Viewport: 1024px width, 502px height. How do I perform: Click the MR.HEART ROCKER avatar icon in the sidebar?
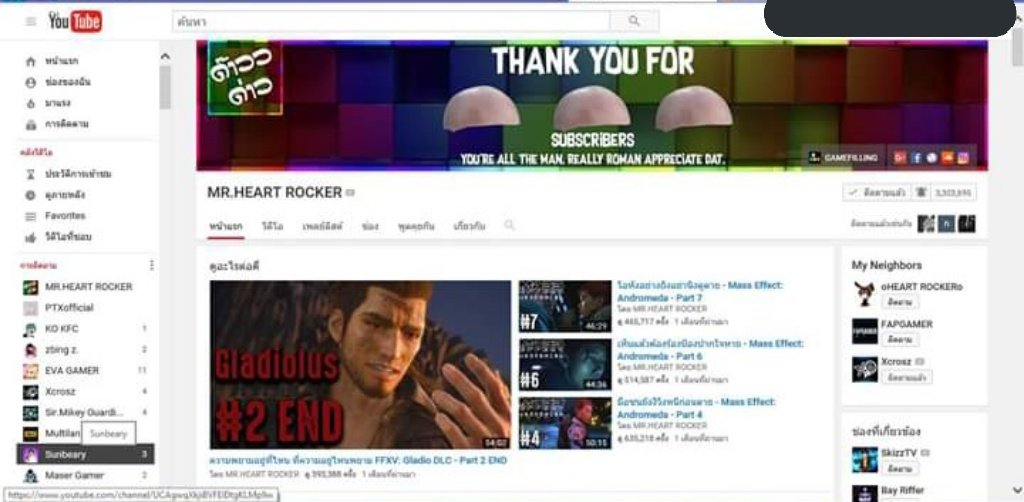coord(31,287)
